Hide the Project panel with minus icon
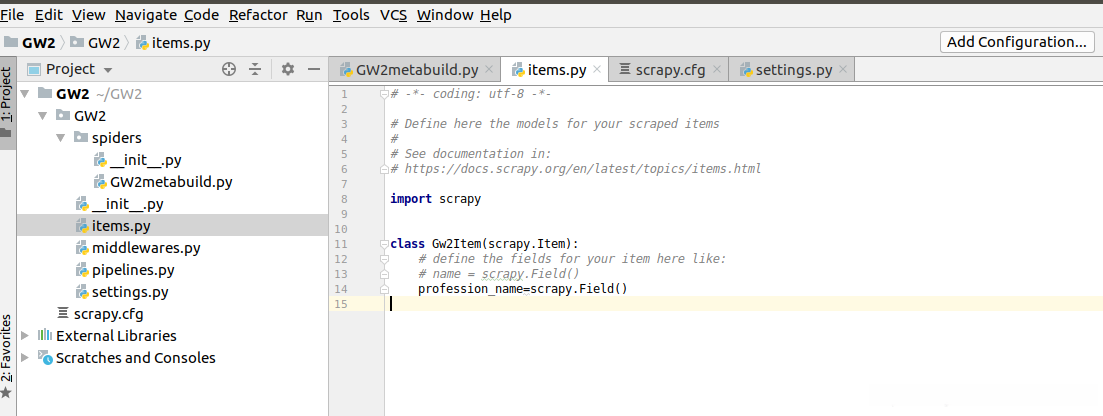 (314, 69)
